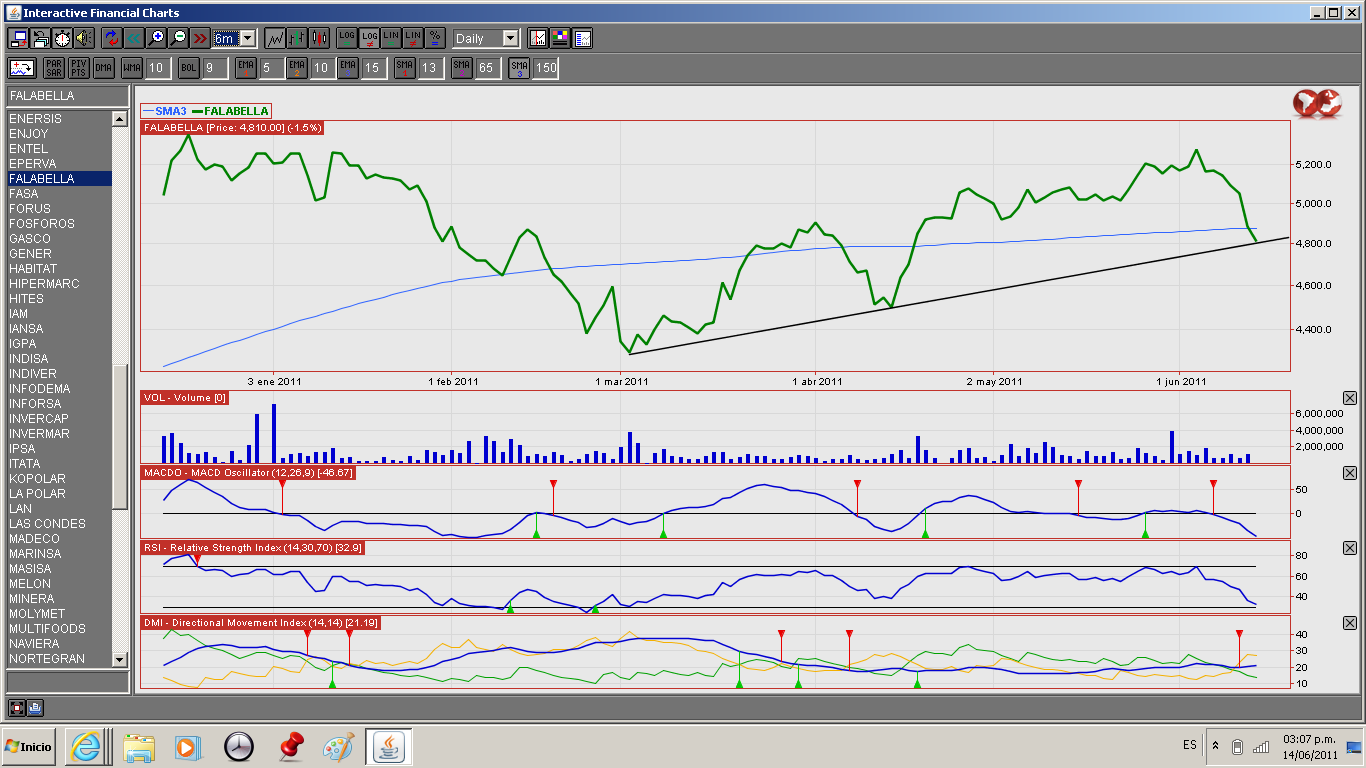Click the zoom in magnifier icon
The image size is (1366, 768).
click(x=156, y=38)
